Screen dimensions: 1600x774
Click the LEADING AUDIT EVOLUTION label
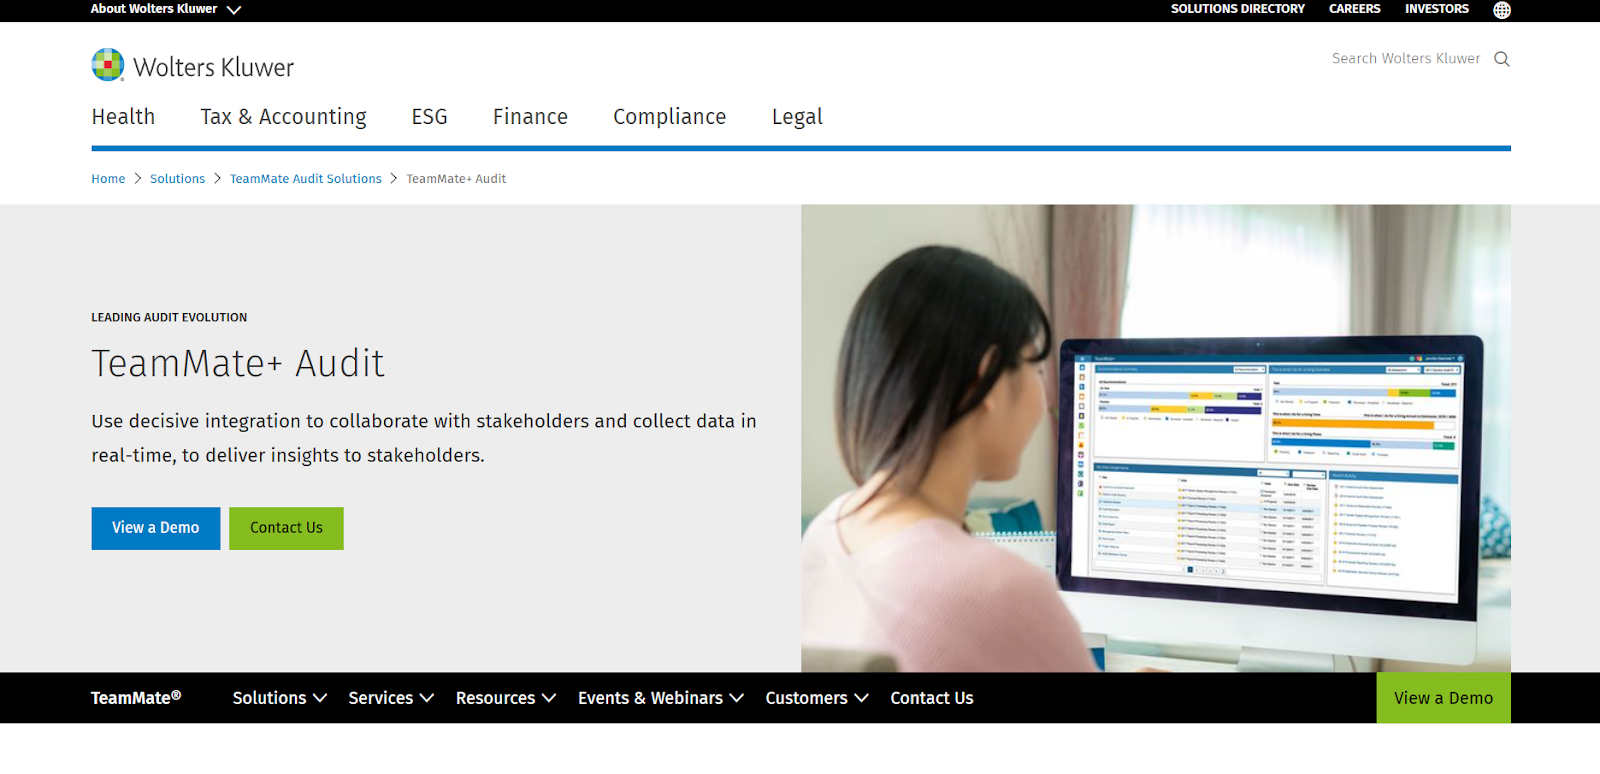169,317
